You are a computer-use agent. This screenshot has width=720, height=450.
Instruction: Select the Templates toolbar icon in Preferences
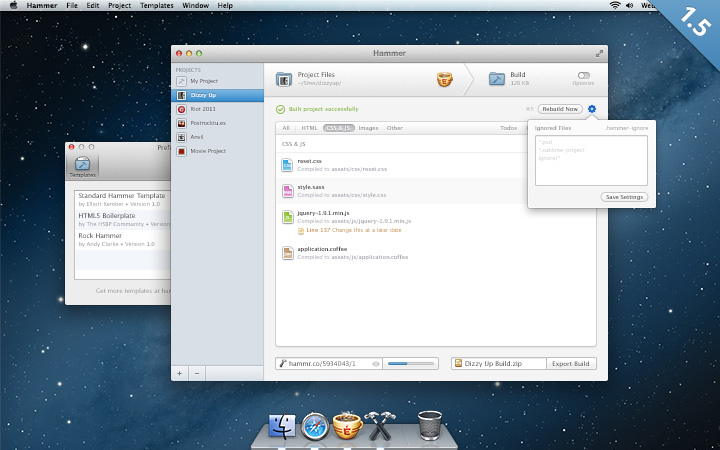pos(83,167)
